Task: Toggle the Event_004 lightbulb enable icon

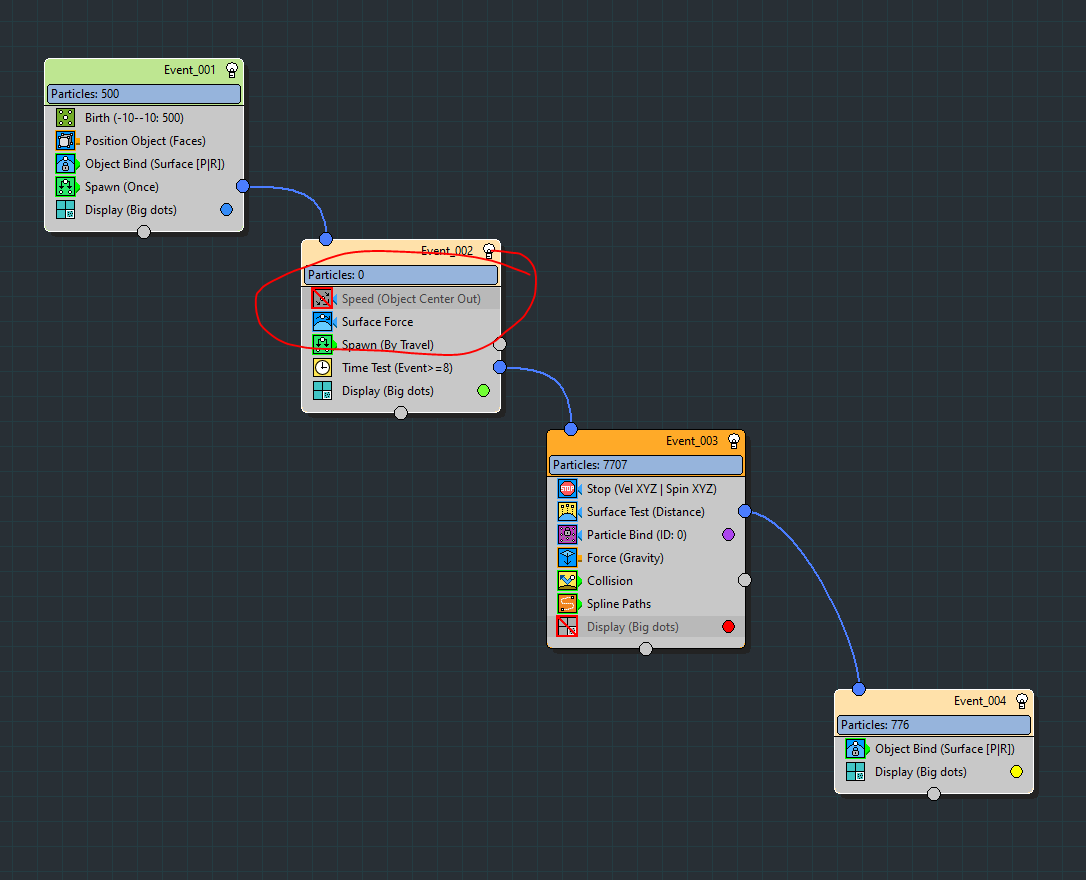Action: click(x=1022, y=701)
